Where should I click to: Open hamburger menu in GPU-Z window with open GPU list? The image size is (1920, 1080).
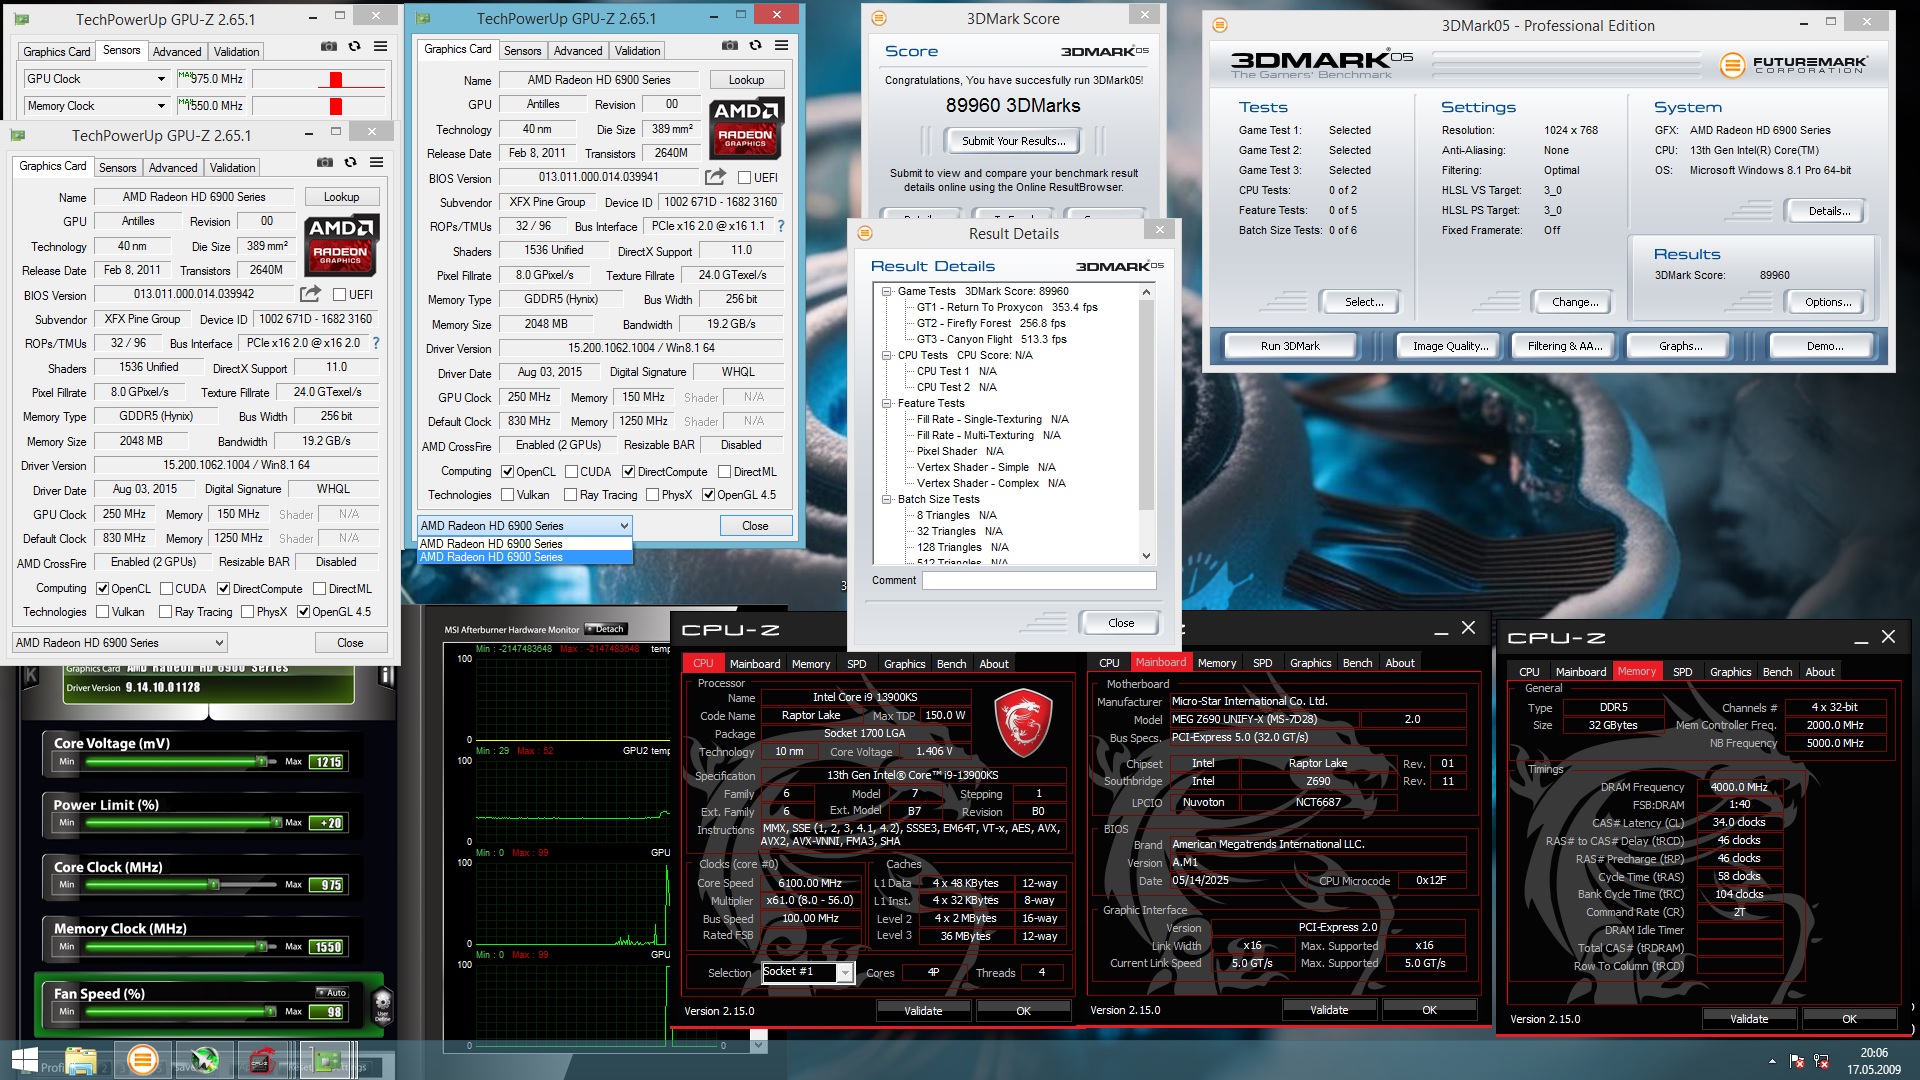click(x=781, y=46)
